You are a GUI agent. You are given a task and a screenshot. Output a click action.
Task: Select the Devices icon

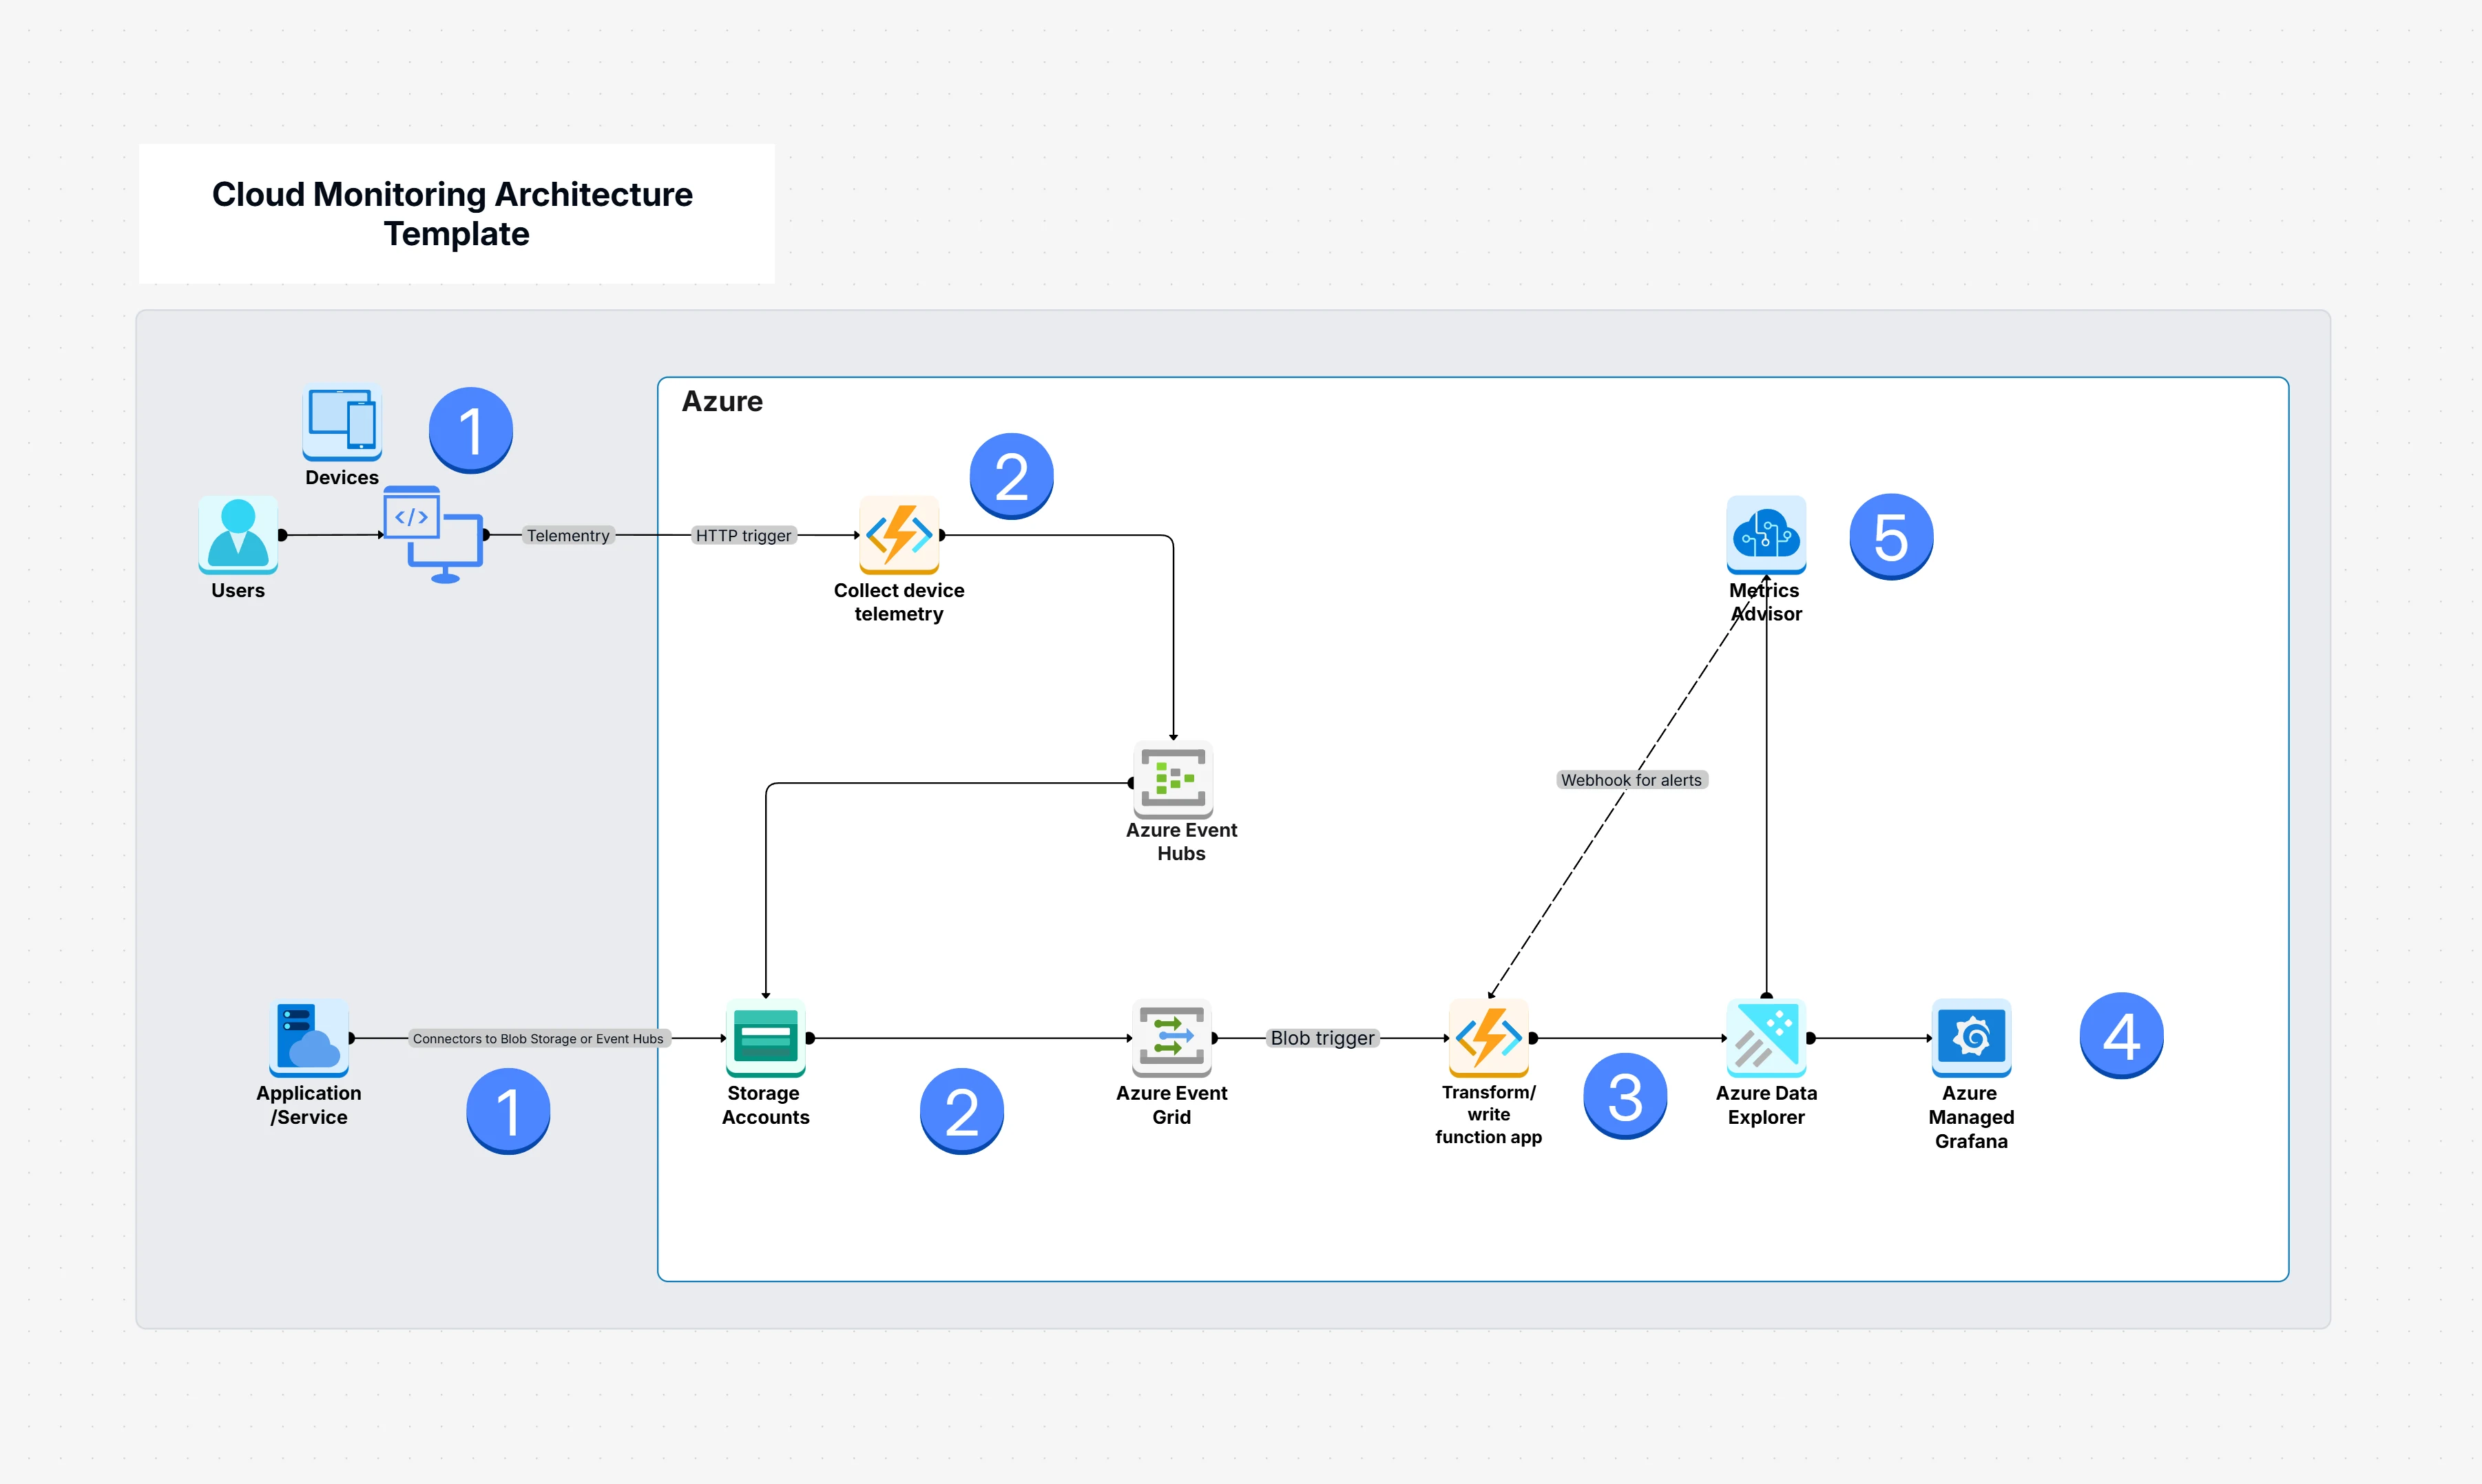[x=342, y=421]
